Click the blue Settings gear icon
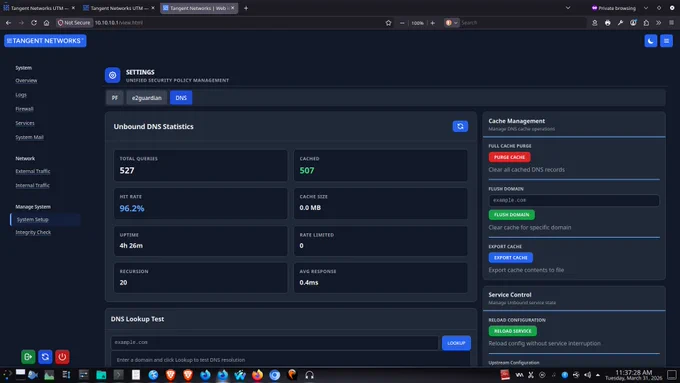Viewport: 680px width, 383px height. (112, 75)
